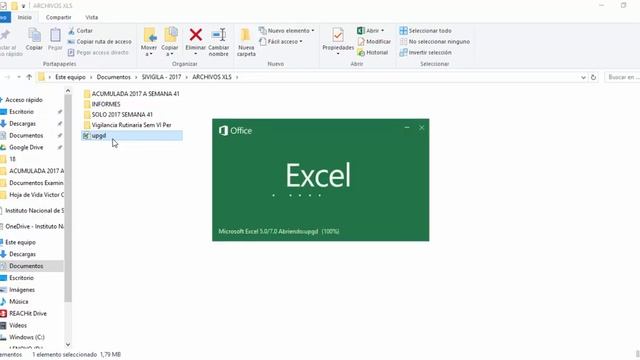Switch to the Vista ribbon tab
640x360 pixels.
(91, 17)
